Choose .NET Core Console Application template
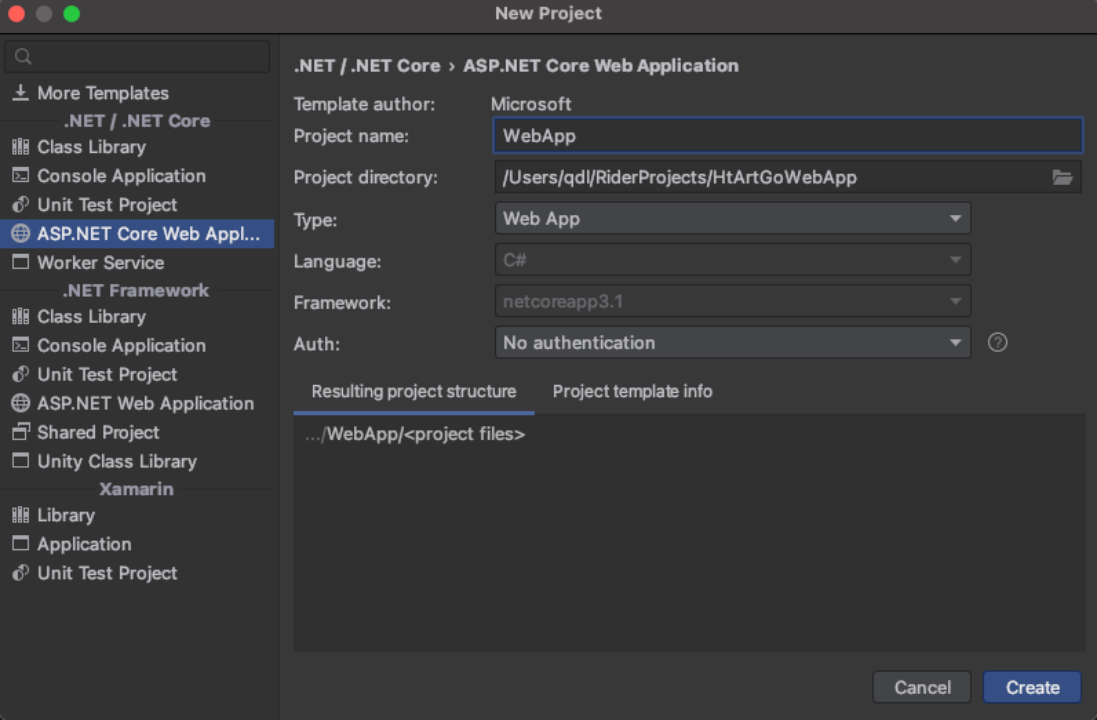Screen dimensions: 1097x720 [x=121, y=176]
